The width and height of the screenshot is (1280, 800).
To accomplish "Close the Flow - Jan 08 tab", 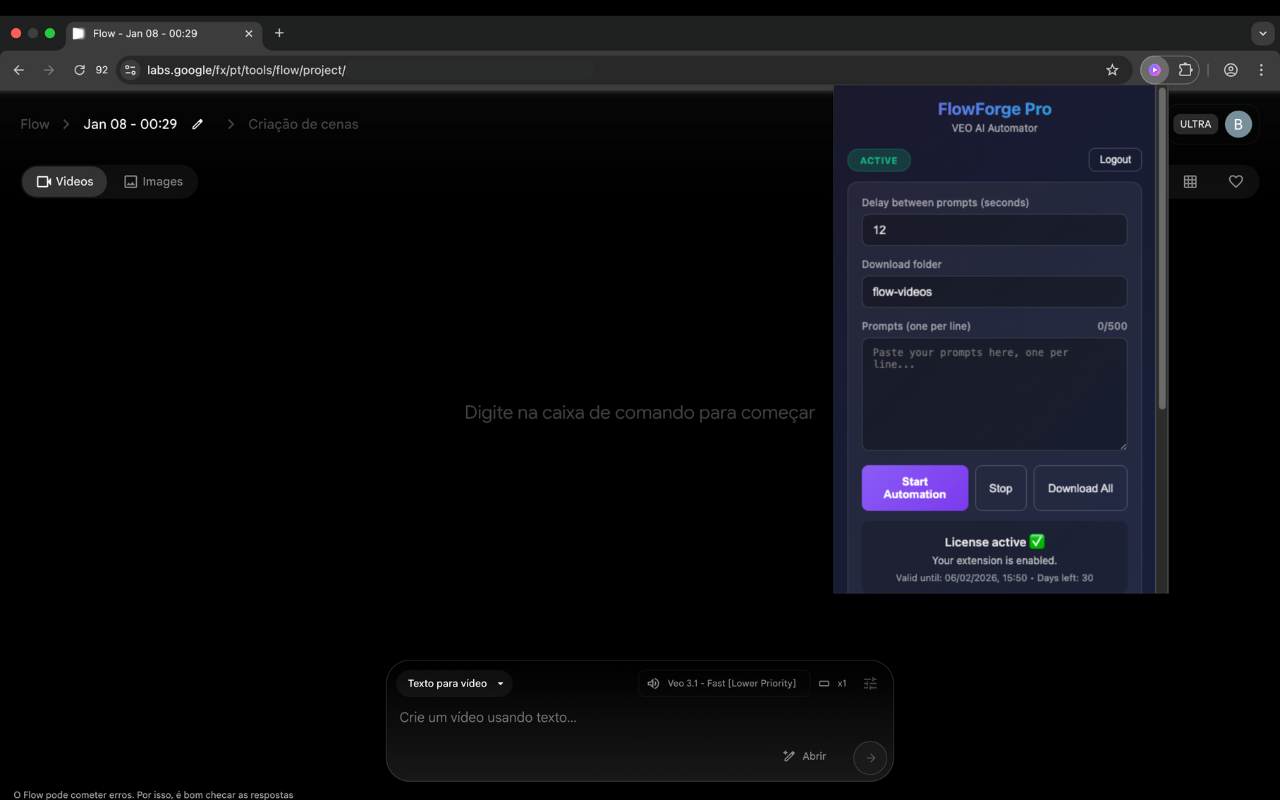I will click(249, 33).
